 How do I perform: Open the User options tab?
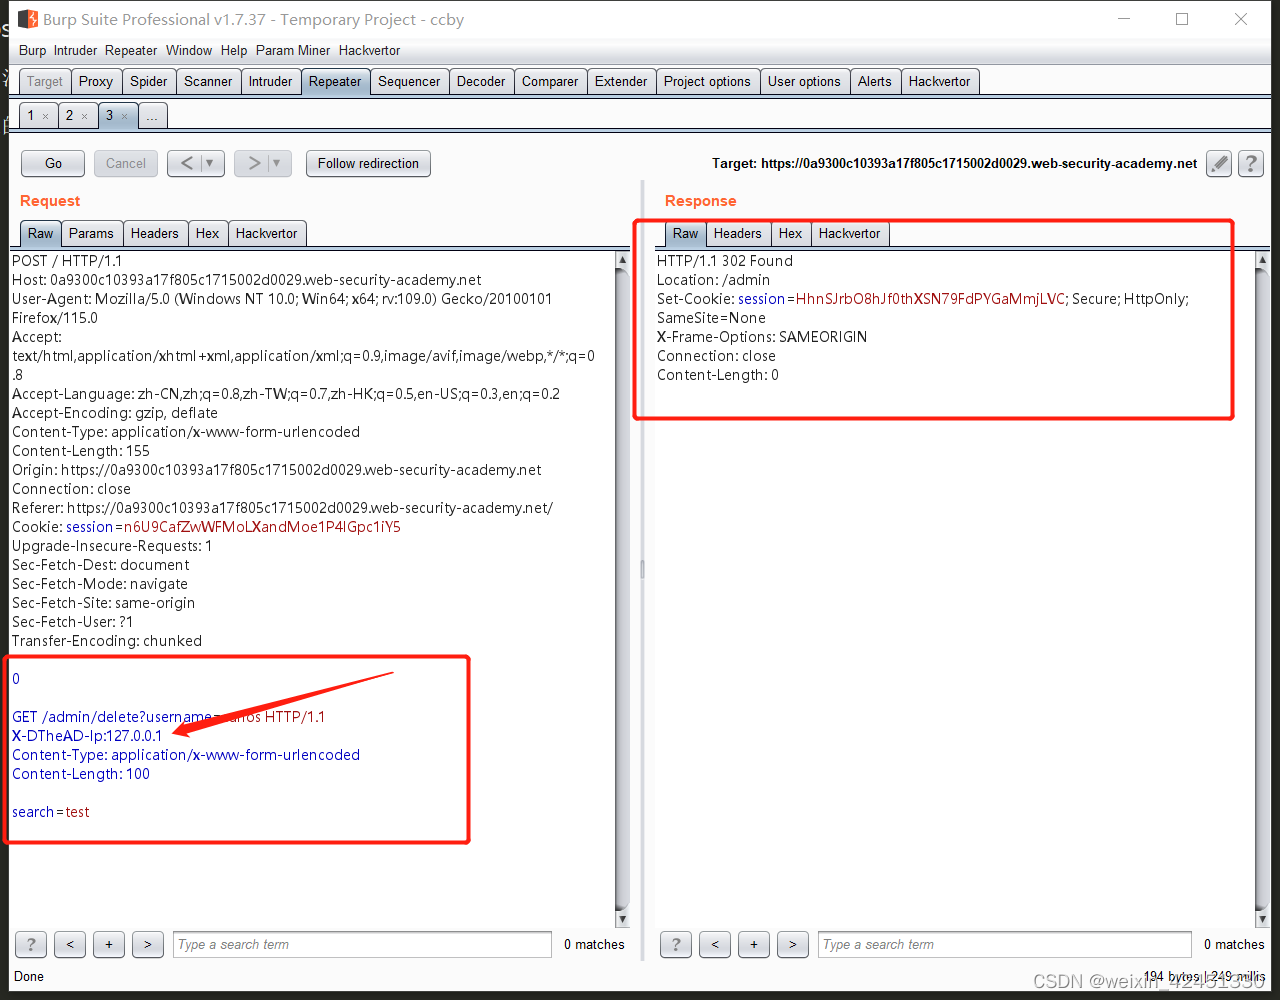[x=804, y=82]
